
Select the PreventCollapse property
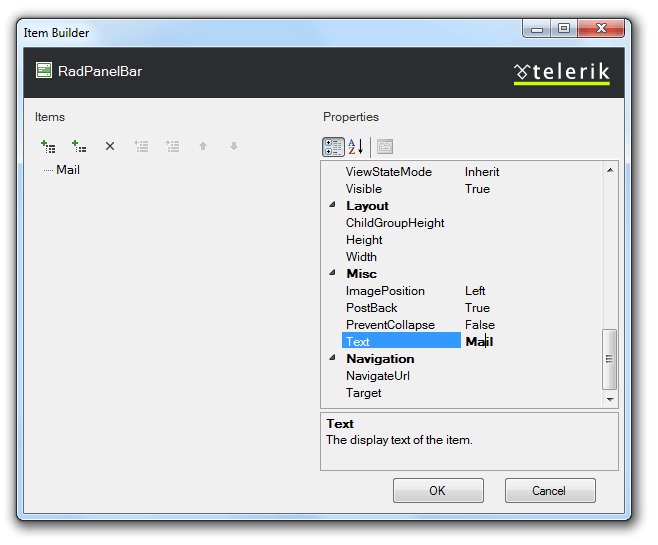(x=390, y=325)
